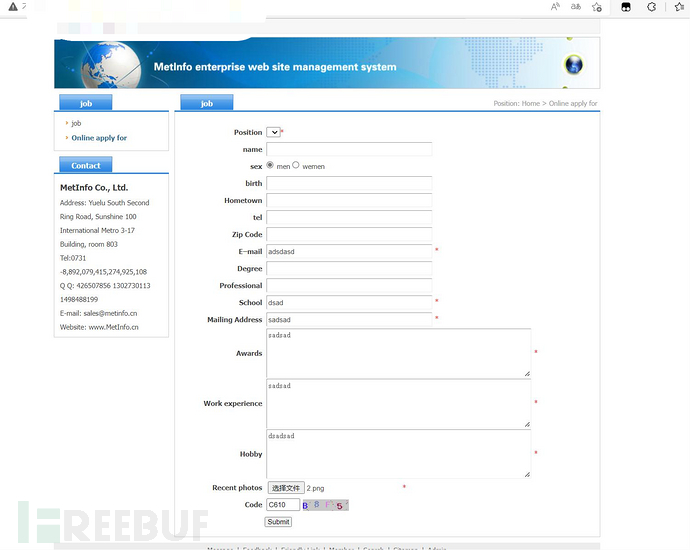Focus the Degree input field
The height and width of the screenshot is (550, 690).
[349, 268]
